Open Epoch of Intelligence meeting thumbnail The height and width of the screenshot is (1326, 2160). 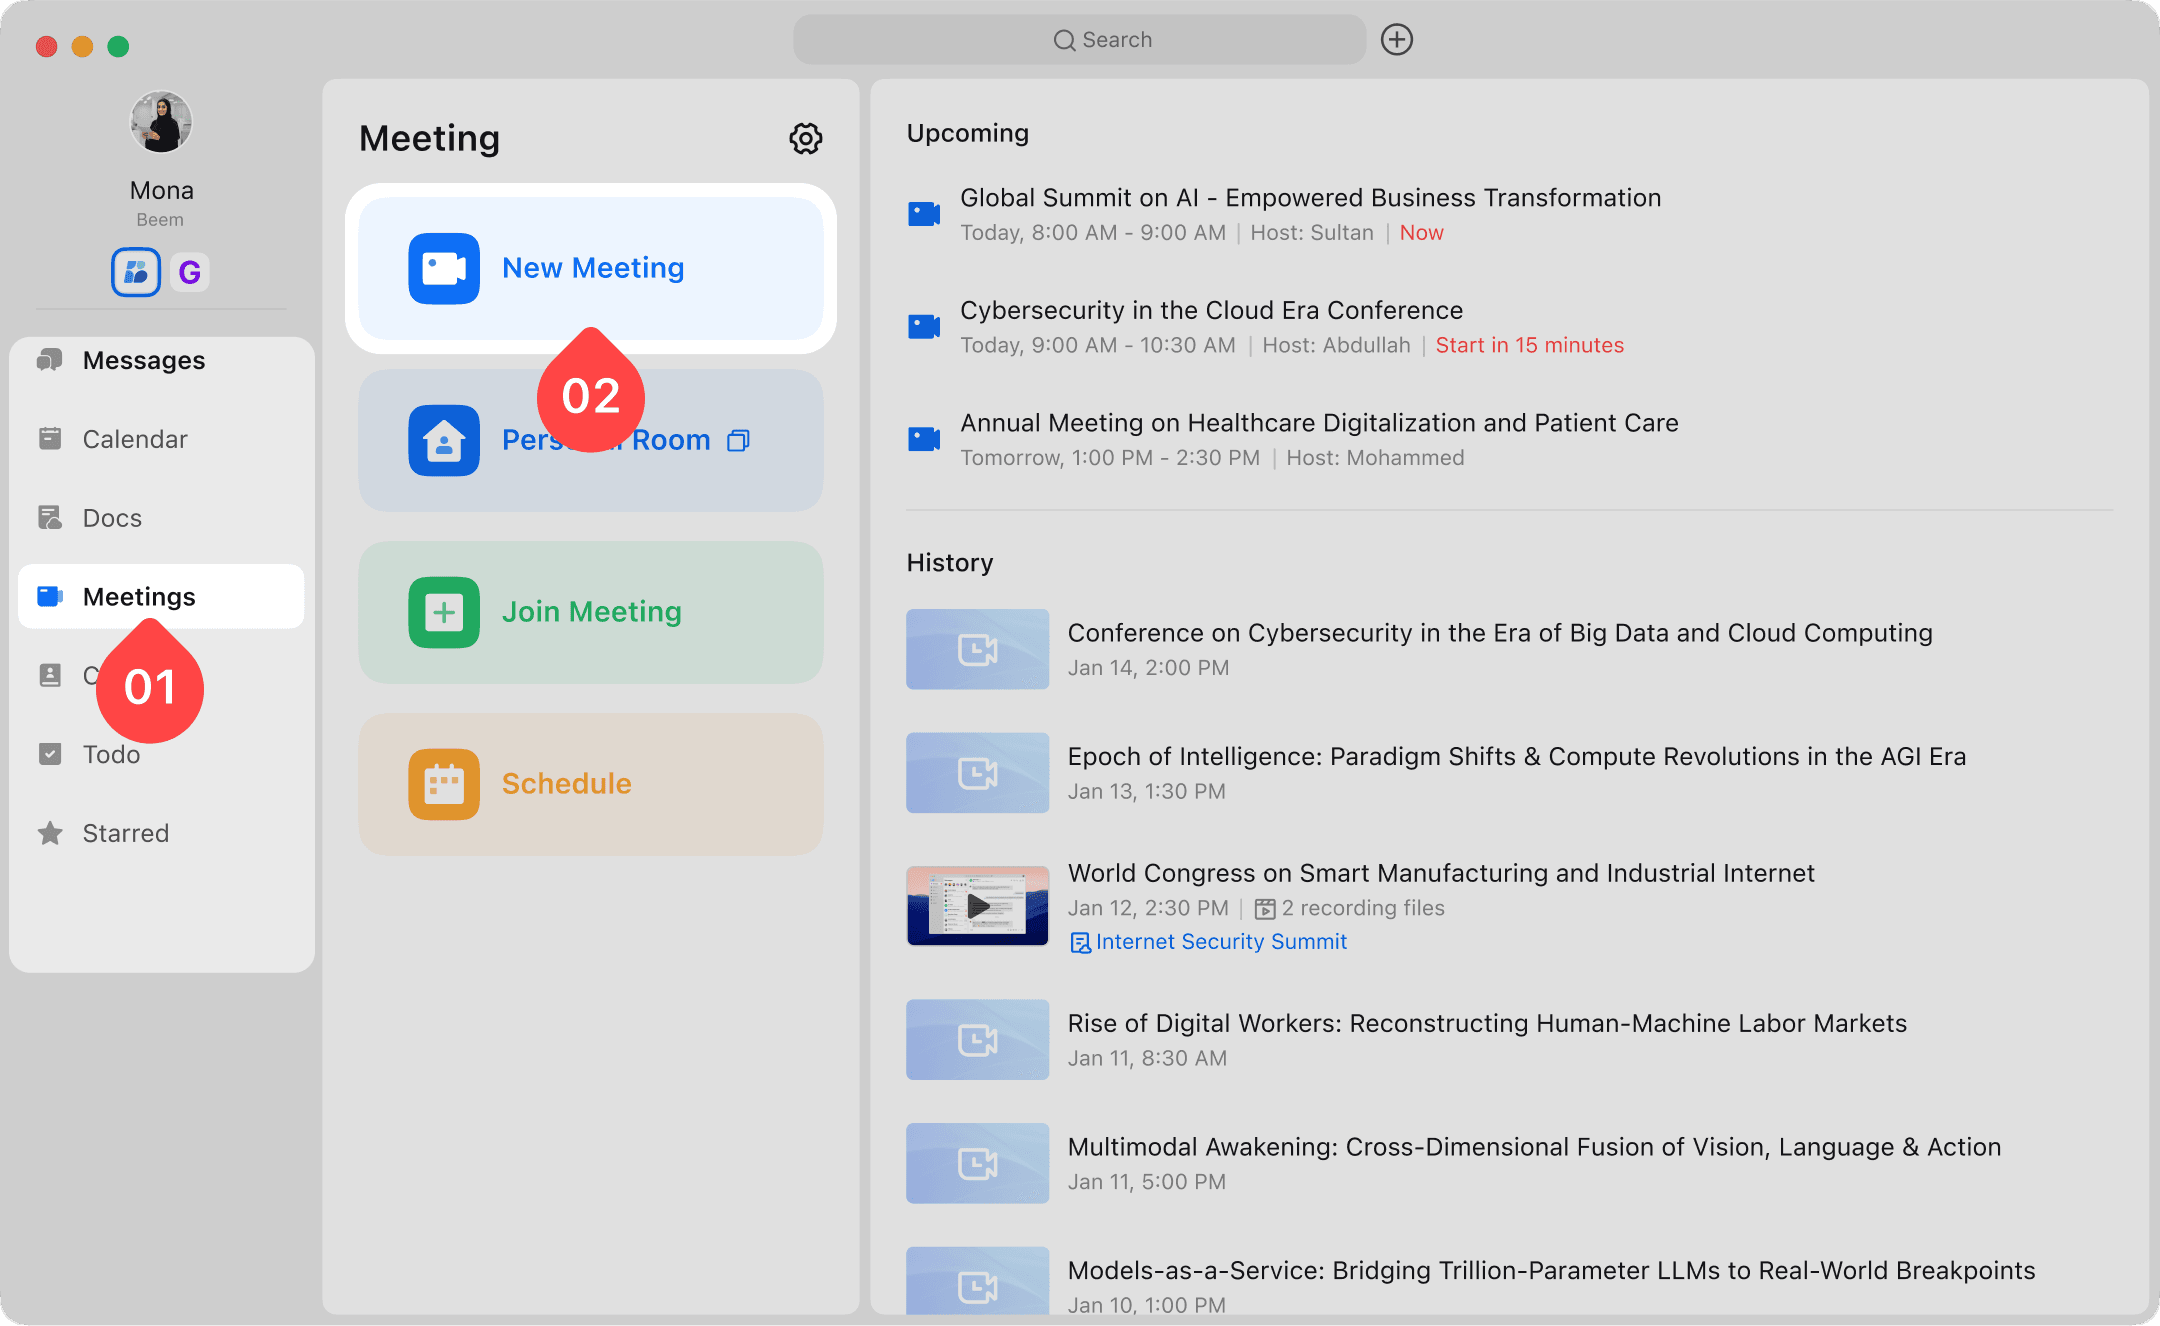click(x=977, y=773)
